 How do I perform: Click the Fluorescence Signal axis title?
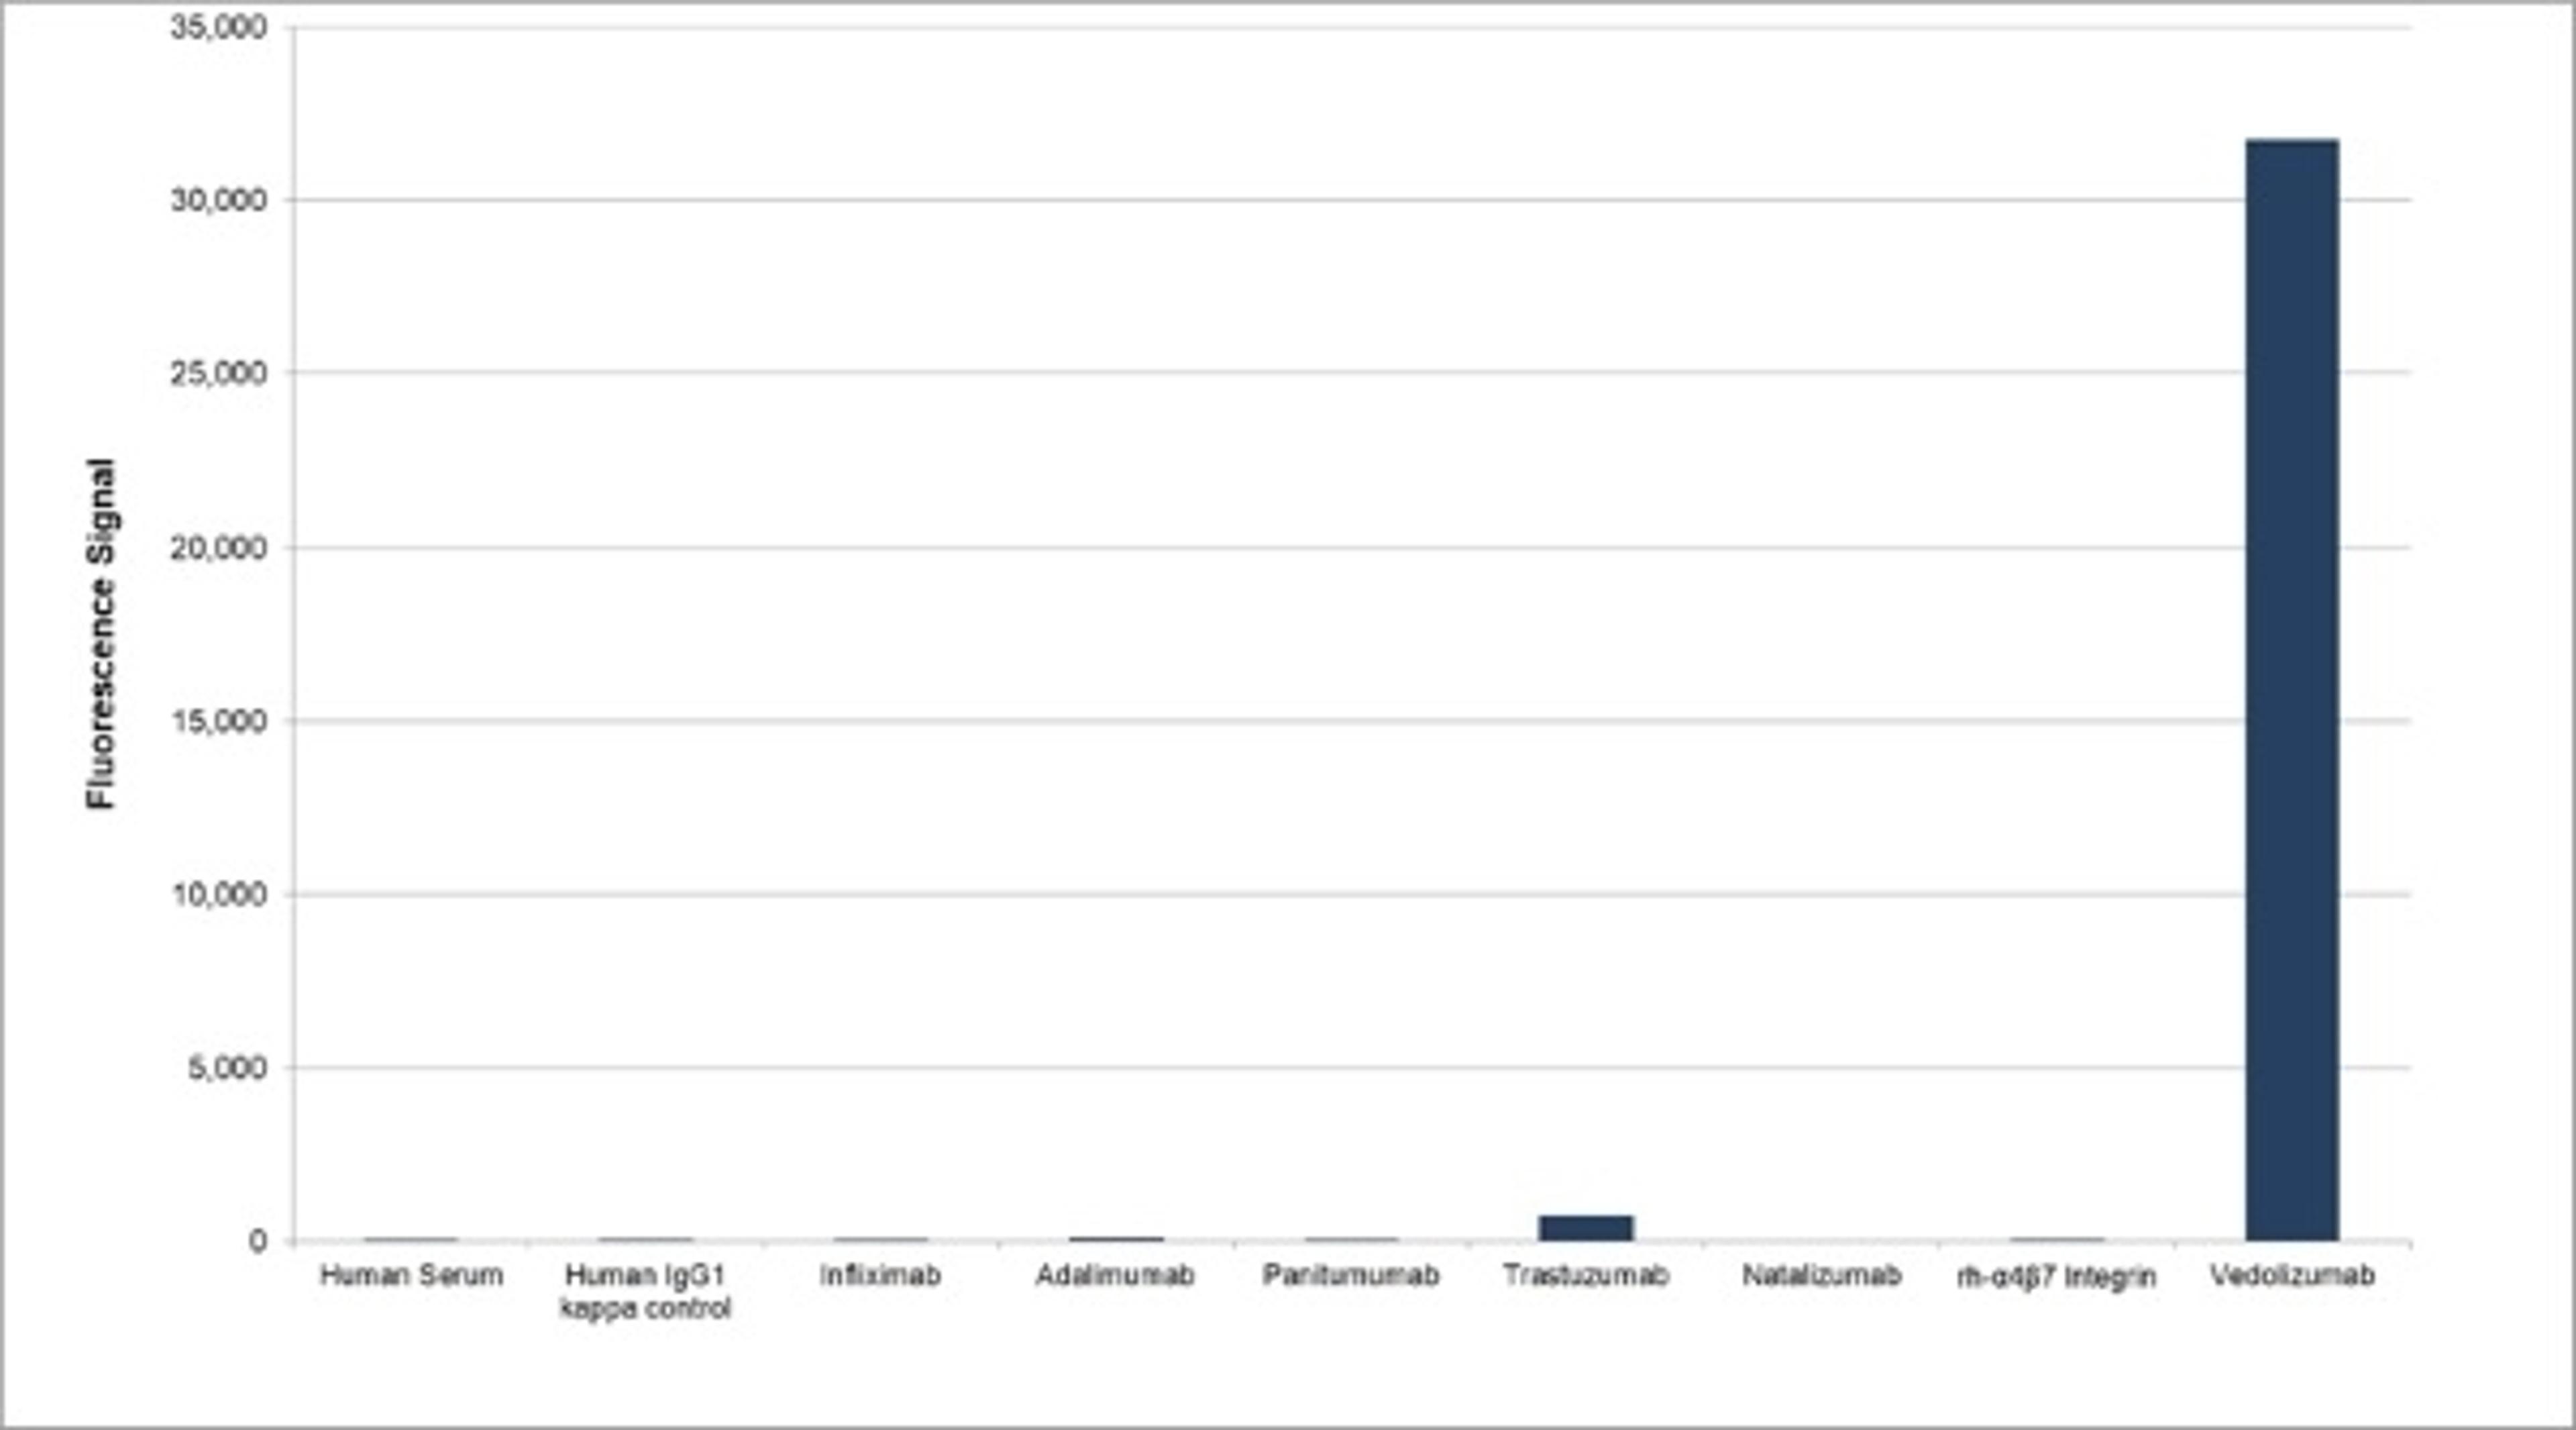click(101, 633)
